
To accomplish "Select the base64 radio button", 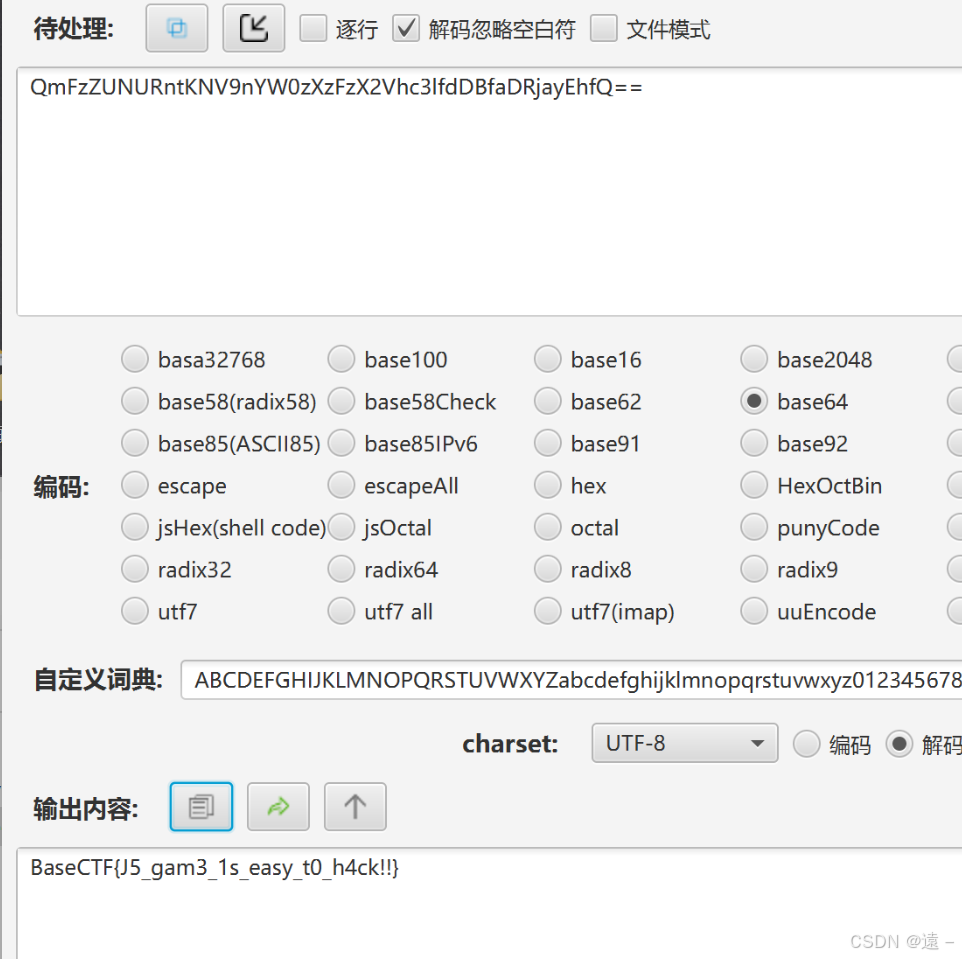I will (754, 401).
